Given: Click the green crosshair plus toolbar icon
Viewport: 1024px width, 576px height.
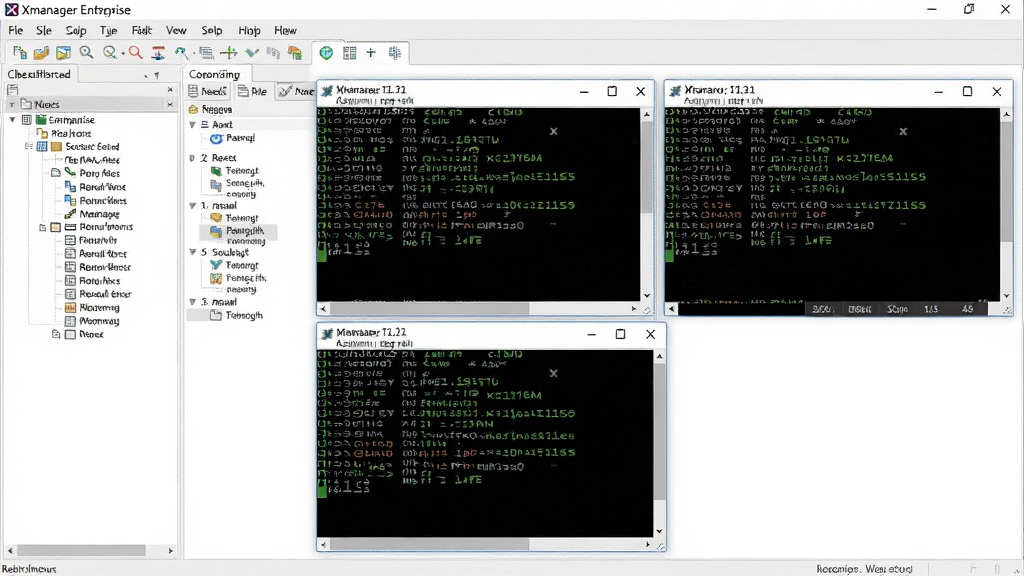Looking at the screenshot, I should click(x=229, y=53).
